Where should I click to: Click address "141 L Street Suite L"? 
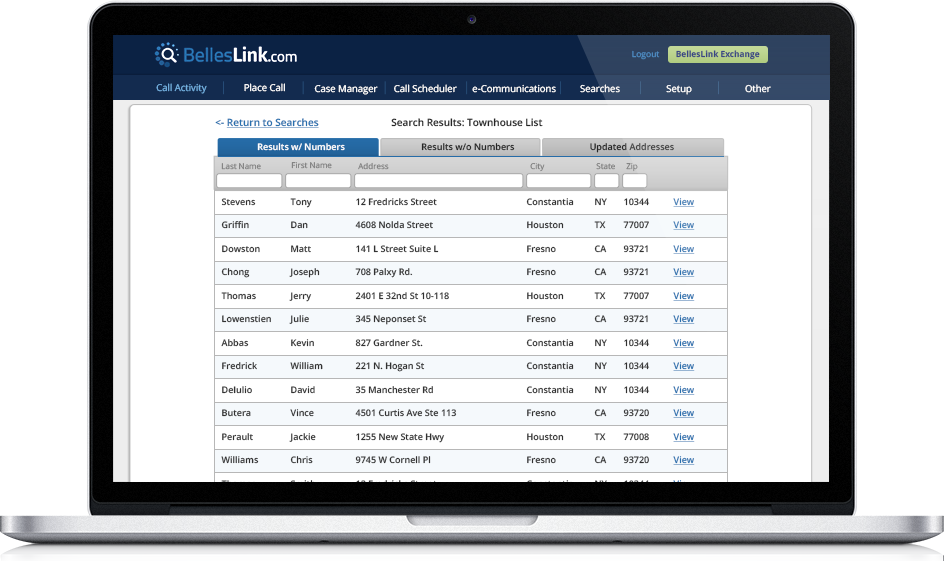[x=397, y=249]
